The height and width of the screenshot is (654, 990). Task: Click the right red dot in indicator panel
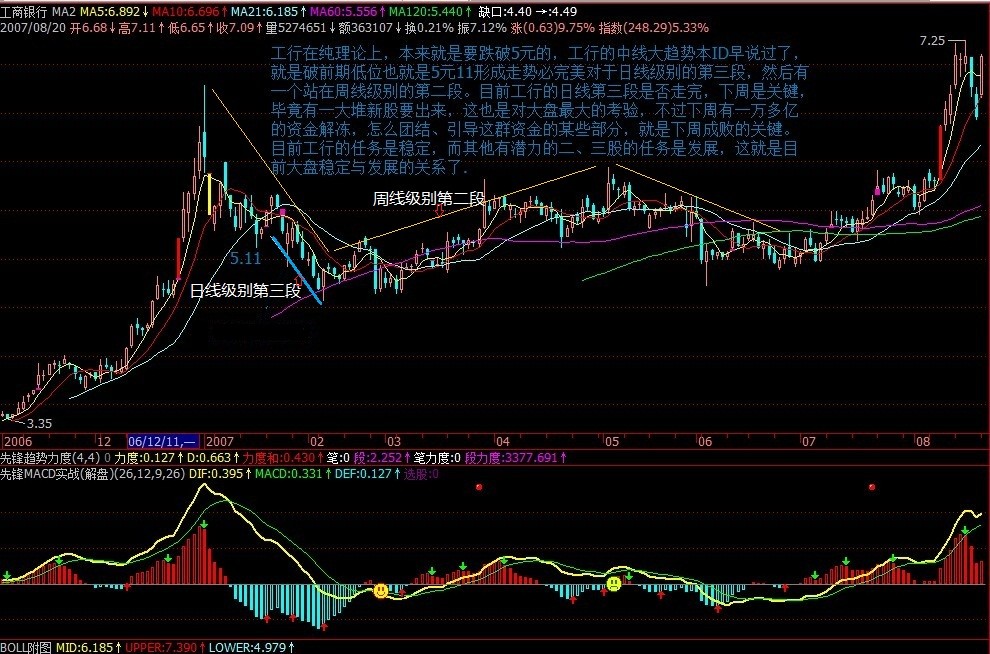click(x=872, y=487)
